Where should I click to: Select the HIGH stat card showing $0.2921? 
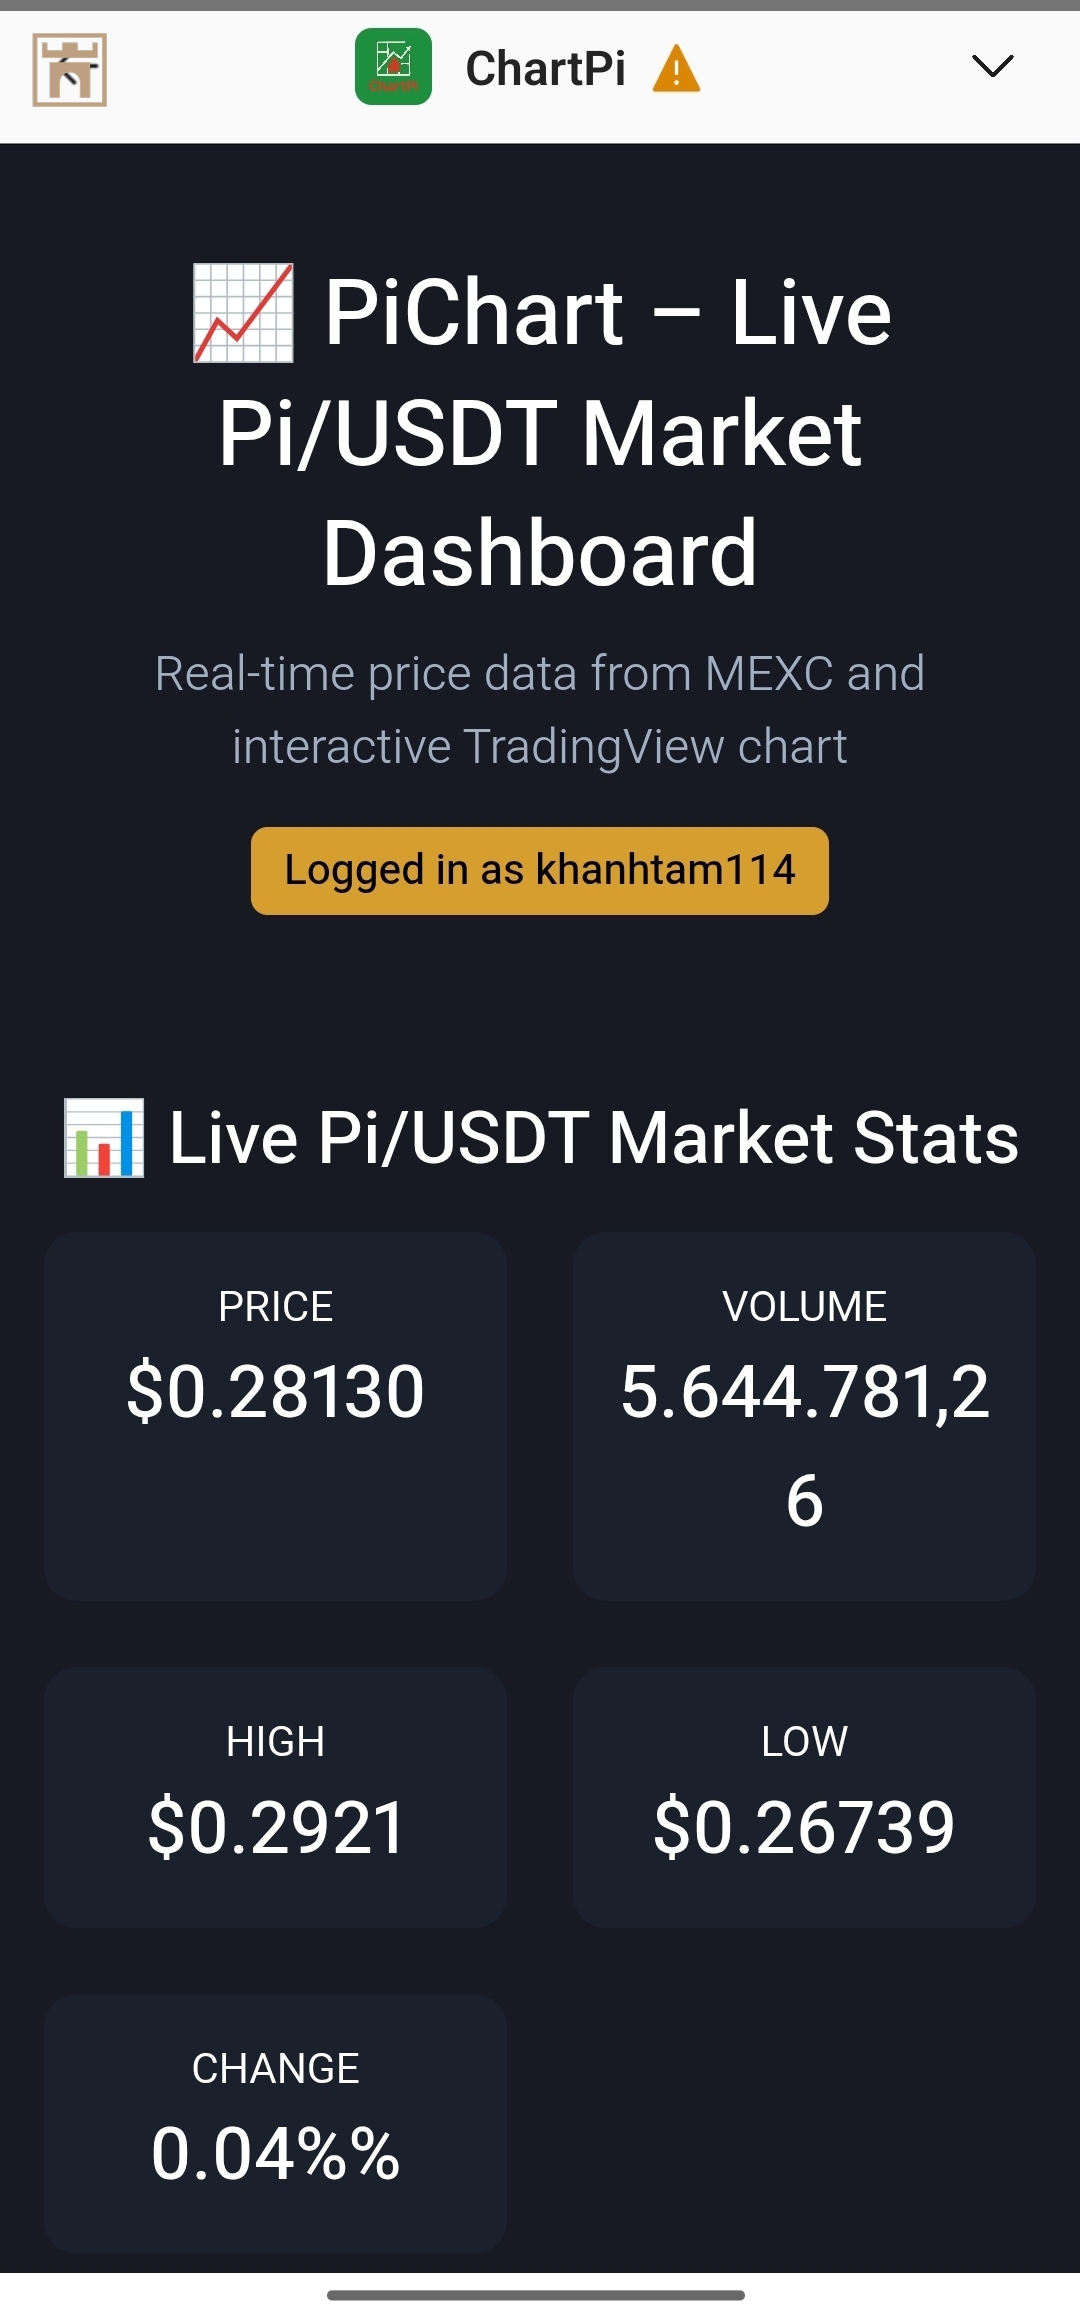pyautogui.click(x=275, y=1797)
